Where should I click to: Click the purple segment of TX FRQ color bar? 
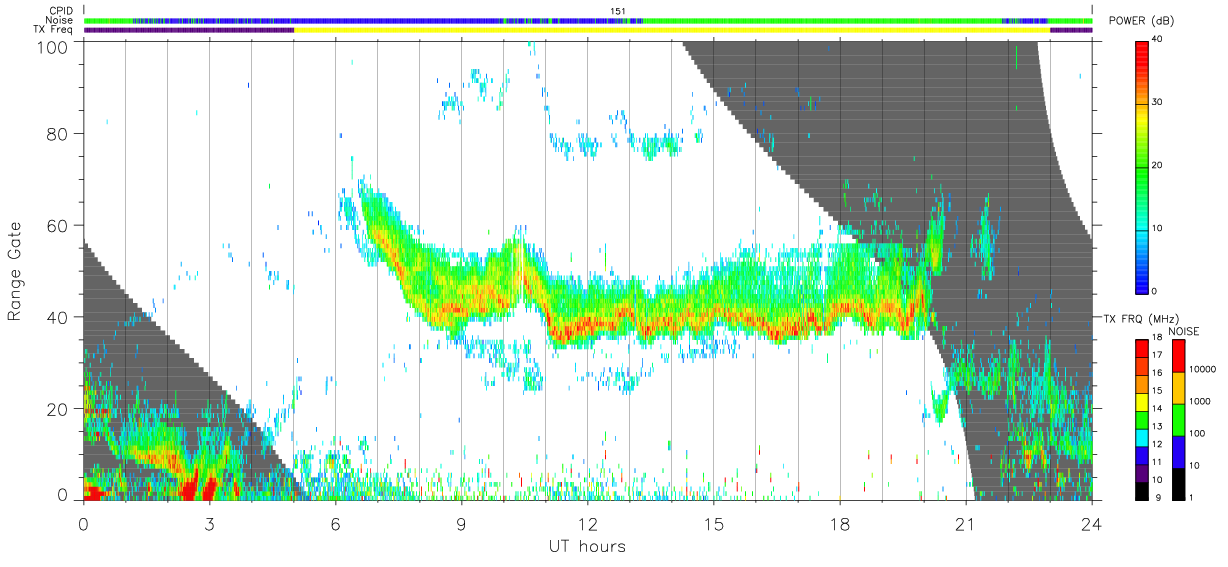(x=1144, y=473)
